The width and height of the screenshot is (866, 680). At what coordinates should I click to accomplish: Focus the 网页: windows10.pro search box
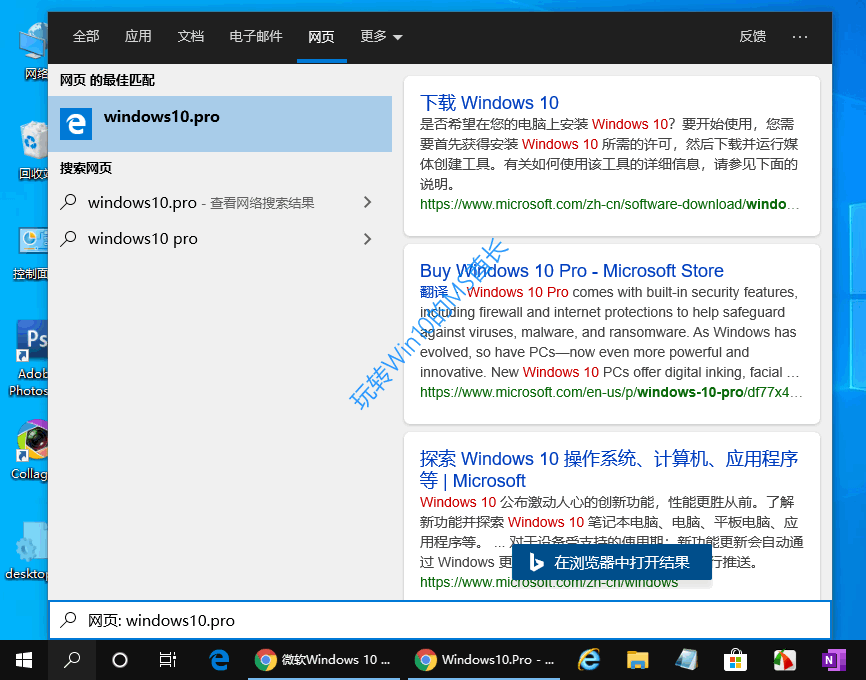click(x=440, y=620)
